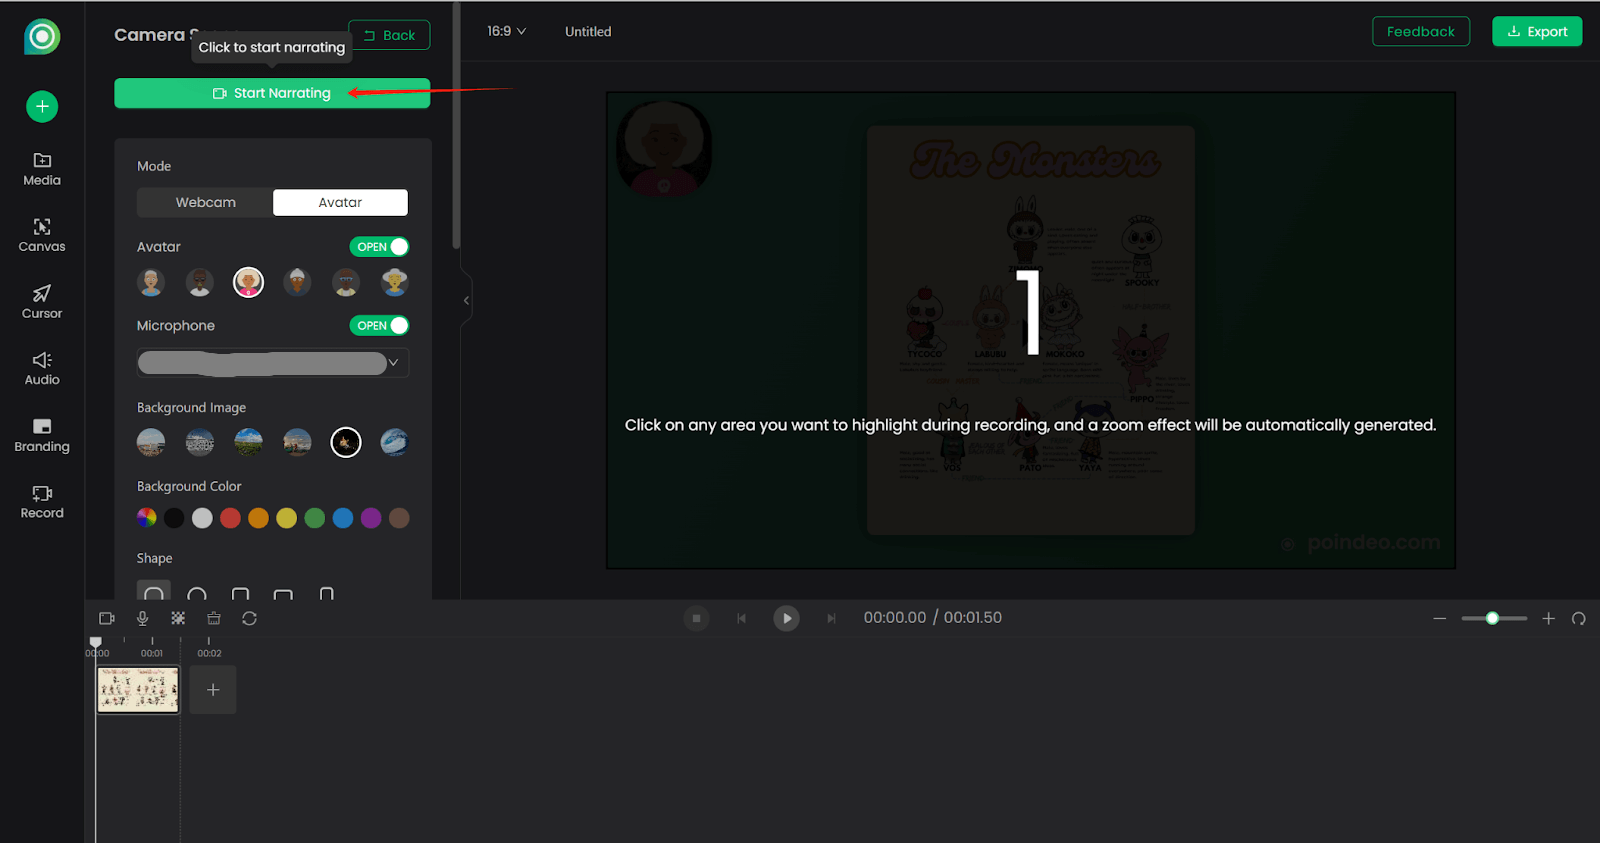The width and height of the screenshot is (1600, 843).
Task: Click the avatar bubble in preview canvas
Action: coord(664,148)
